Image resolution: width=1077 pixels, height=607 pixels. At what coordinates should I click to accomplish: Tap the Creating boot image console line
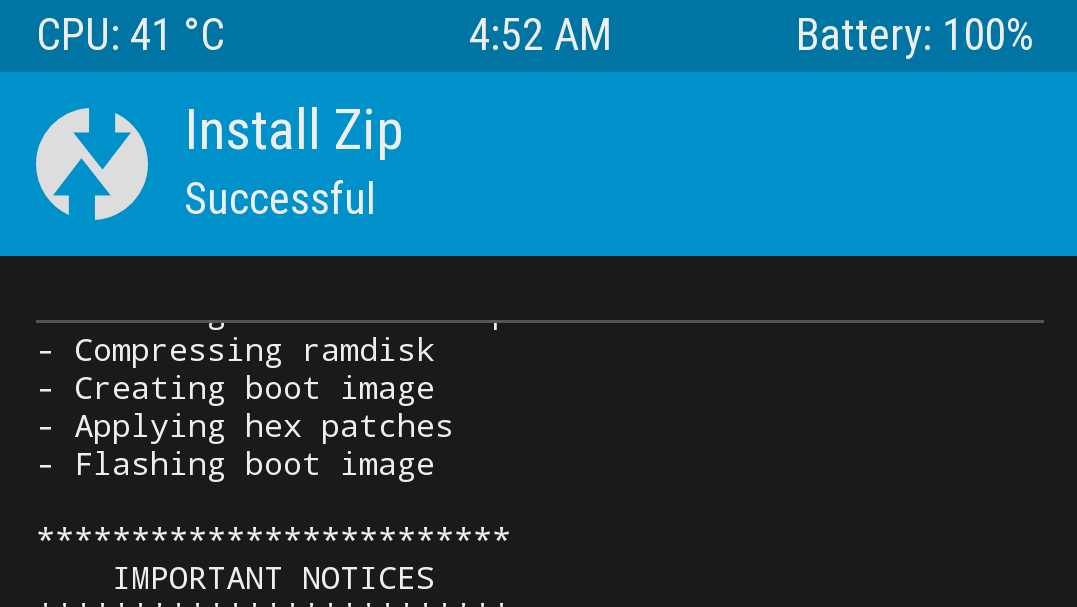click(235, 388)
